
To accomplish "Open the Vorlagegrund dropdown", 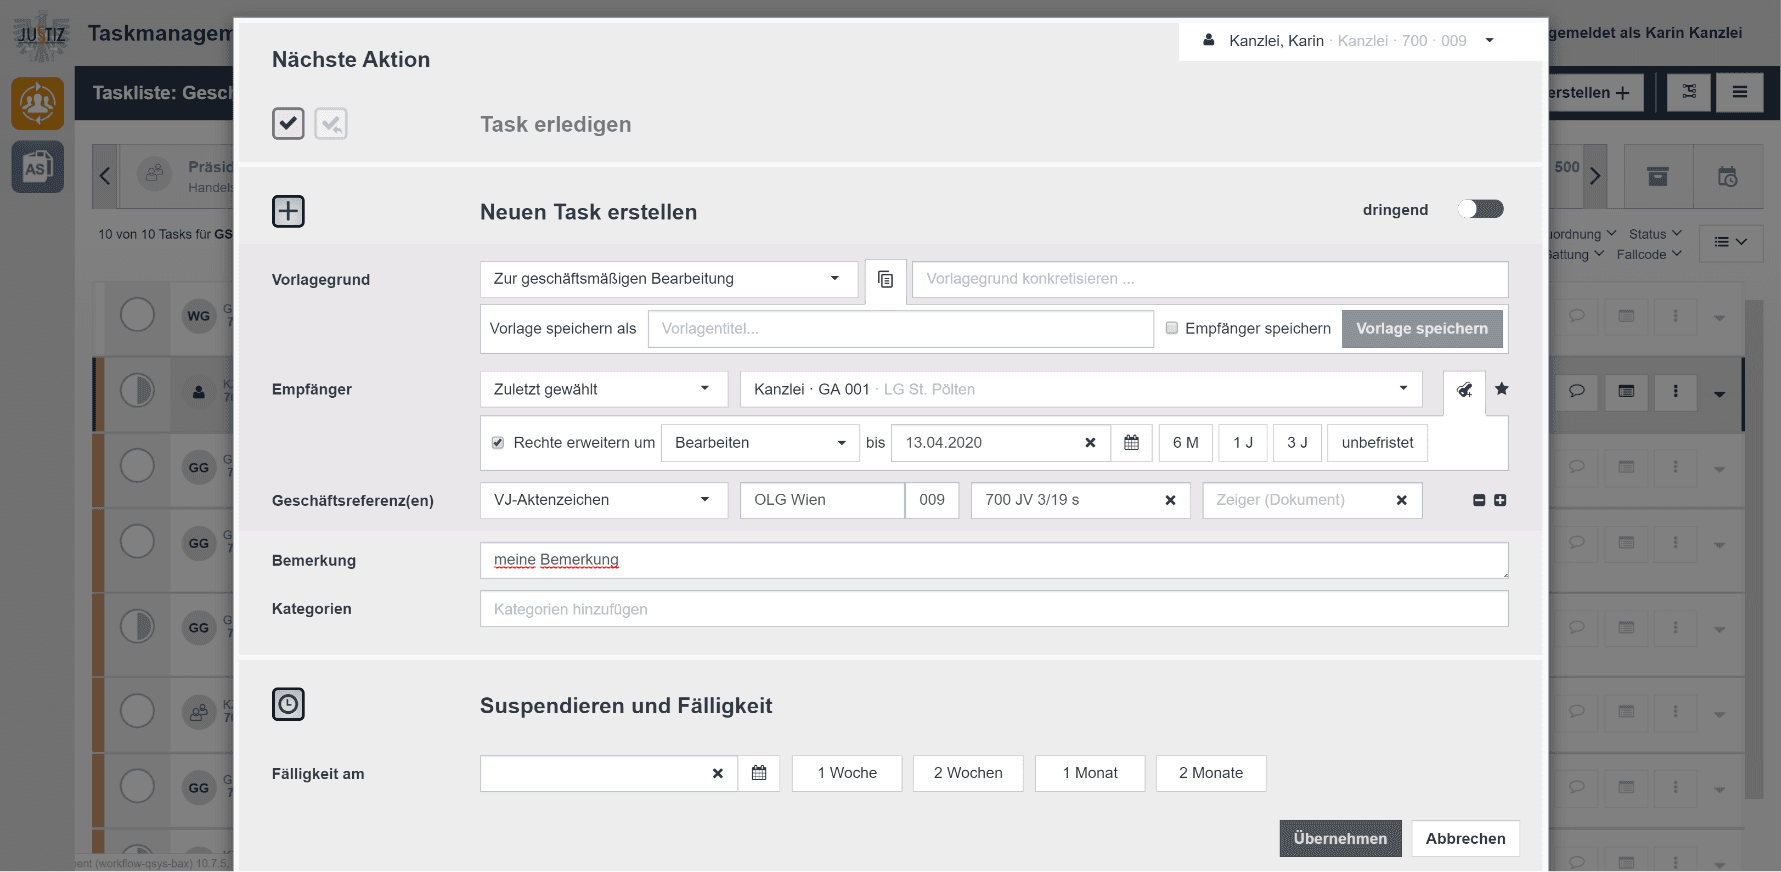I will tap(668, 279).
